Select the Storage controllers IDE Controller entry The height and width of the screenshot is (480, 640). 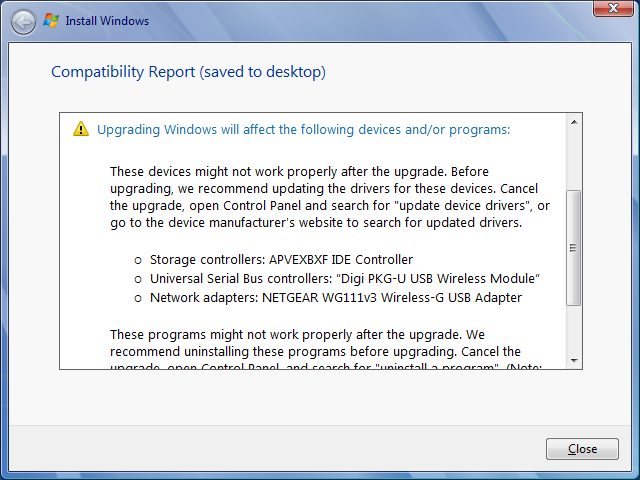tap(281, 260)
